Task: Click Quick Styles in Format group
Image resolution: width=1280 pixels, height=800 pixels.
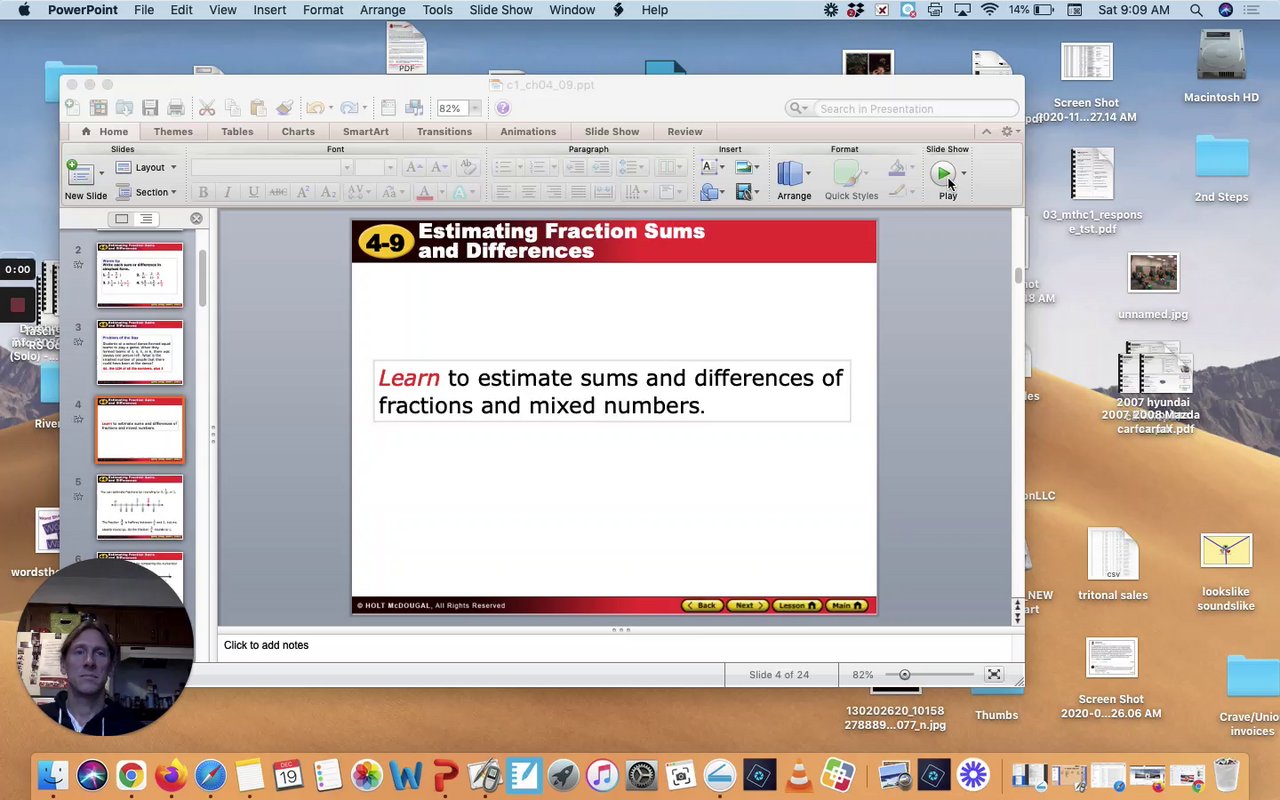Action: 851,180
